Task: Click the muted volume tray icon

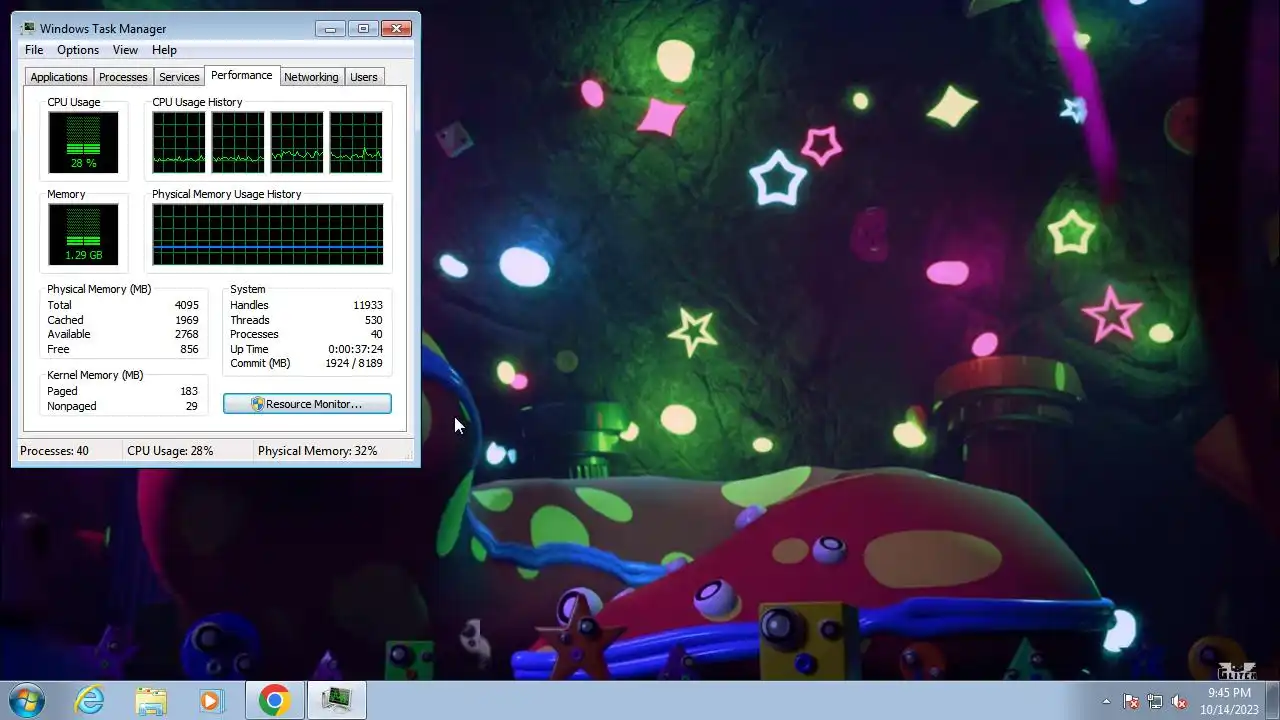Action: (x=1179, y=701)
